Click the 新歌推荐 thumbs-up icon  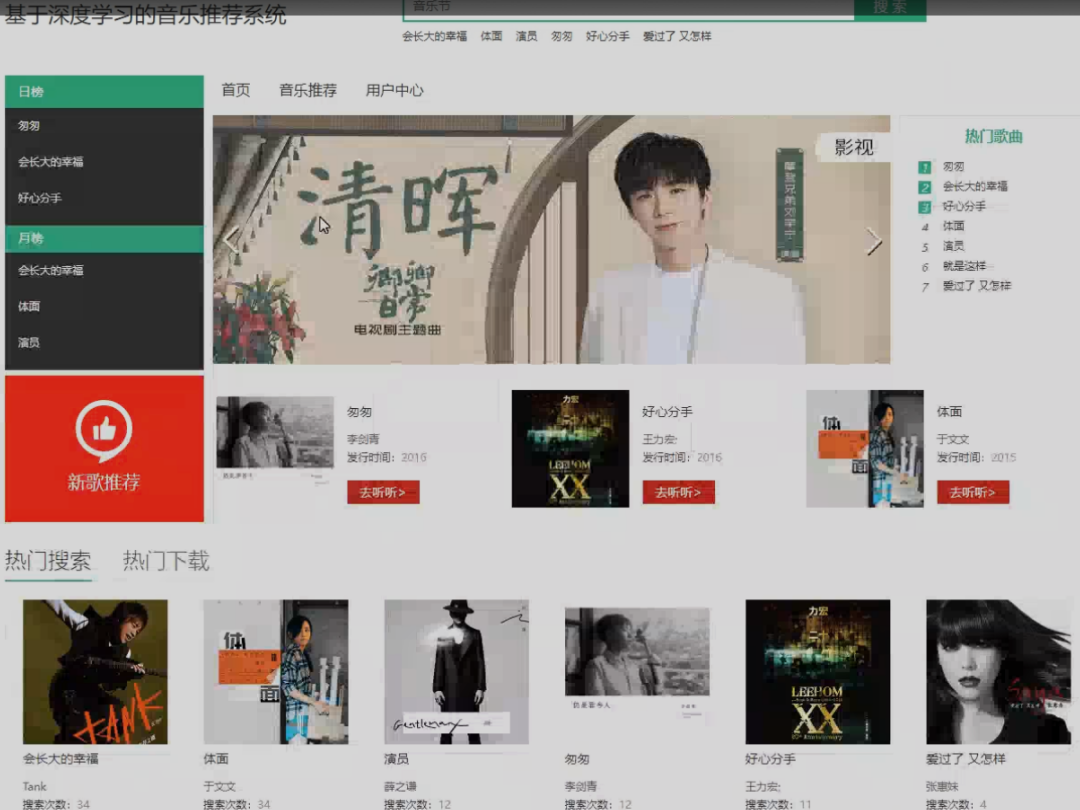104,430
